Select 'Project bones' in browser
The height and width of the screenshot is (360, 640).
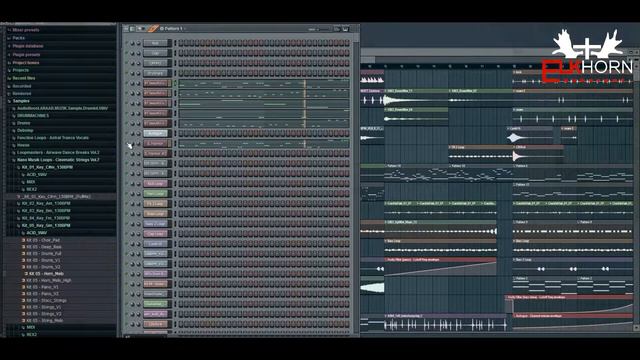pos(26,62)
